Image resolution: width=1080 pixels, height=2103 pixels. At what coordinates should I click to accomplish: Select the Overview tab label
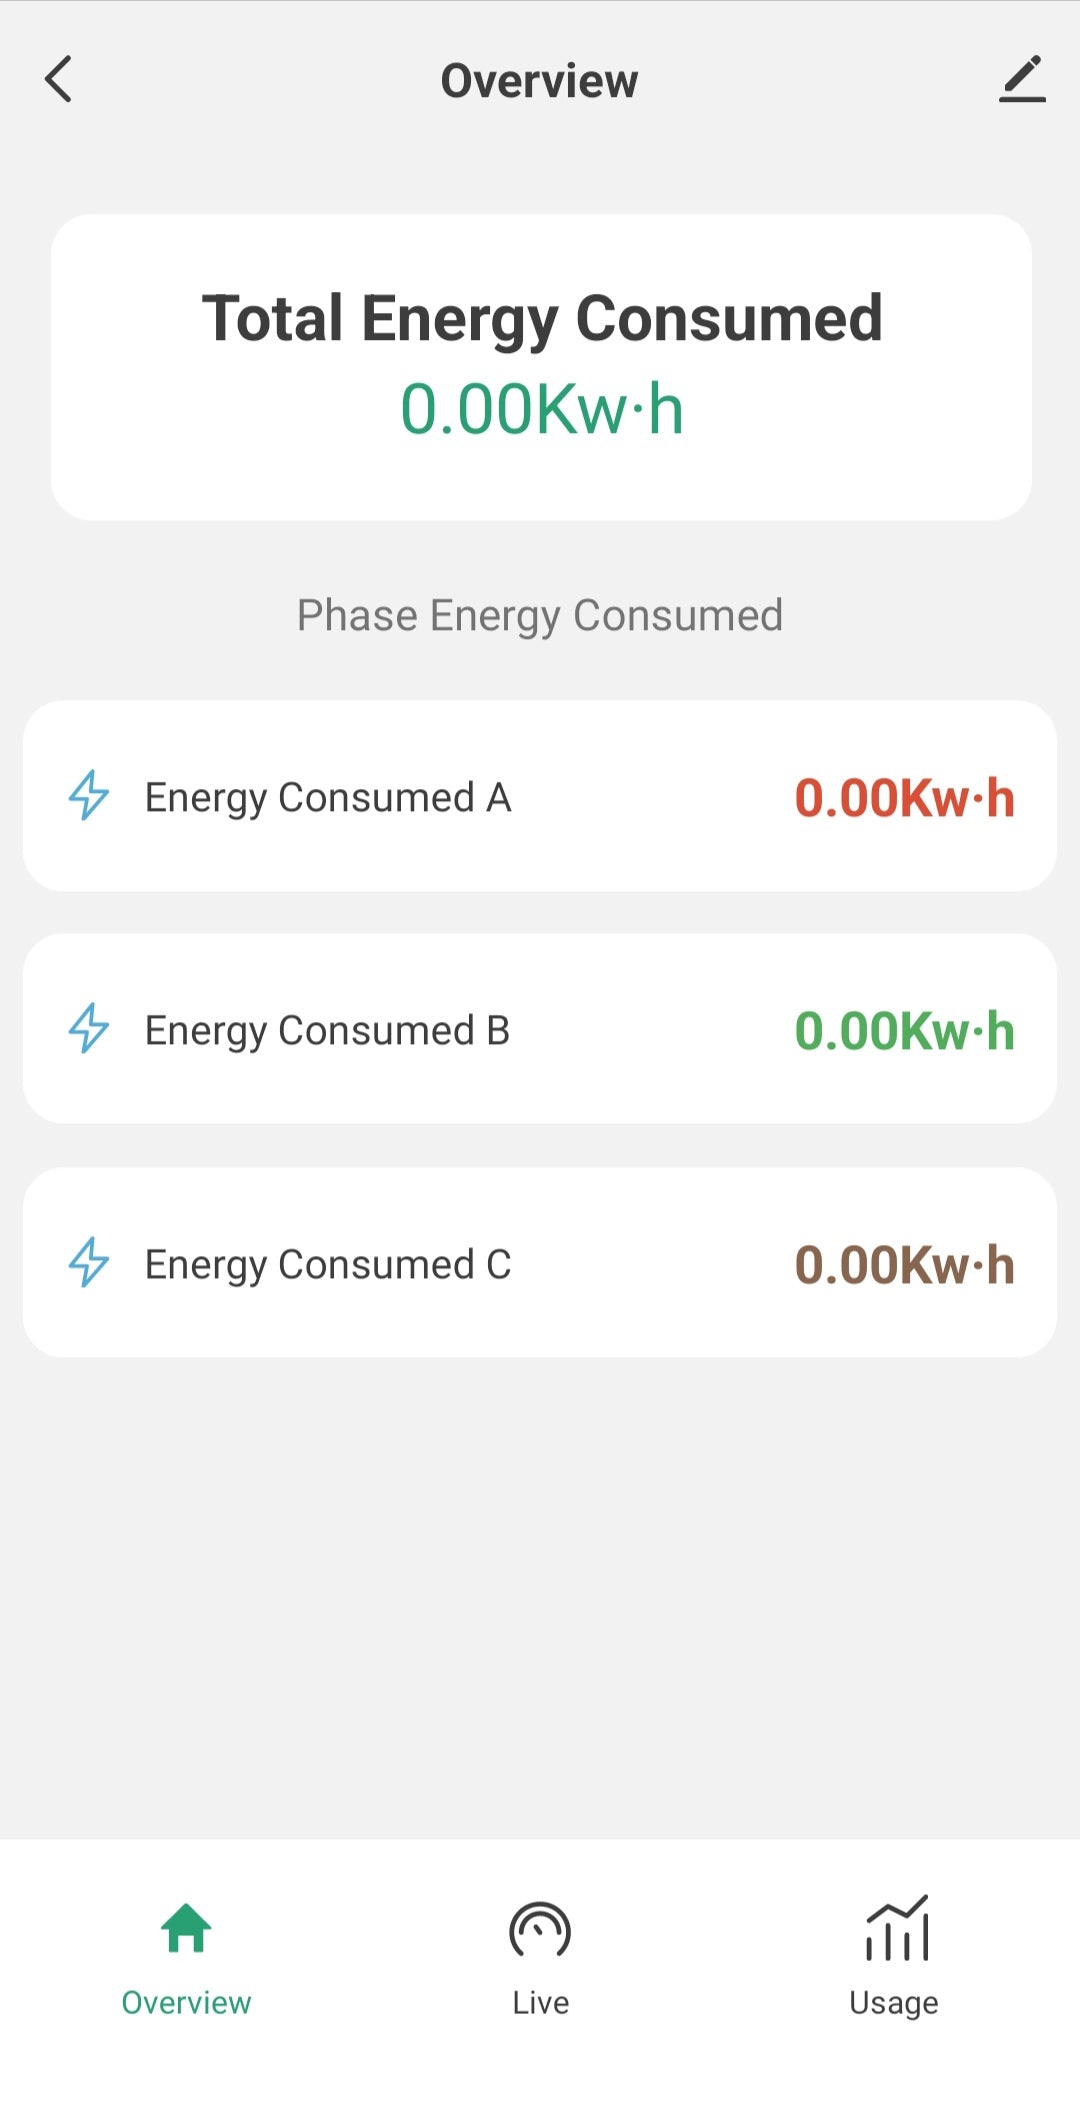click(186, 2003)
